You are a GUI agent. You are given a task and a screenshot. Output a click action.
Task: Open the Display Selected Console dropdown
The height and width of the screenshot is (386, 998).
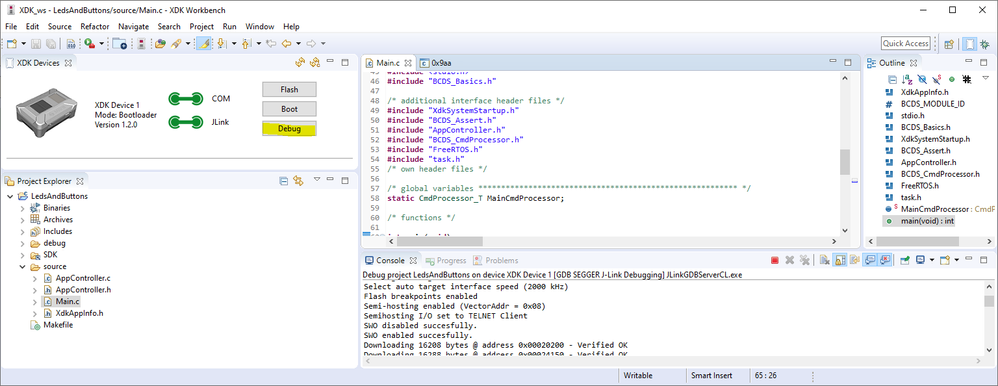click(932, 261)
